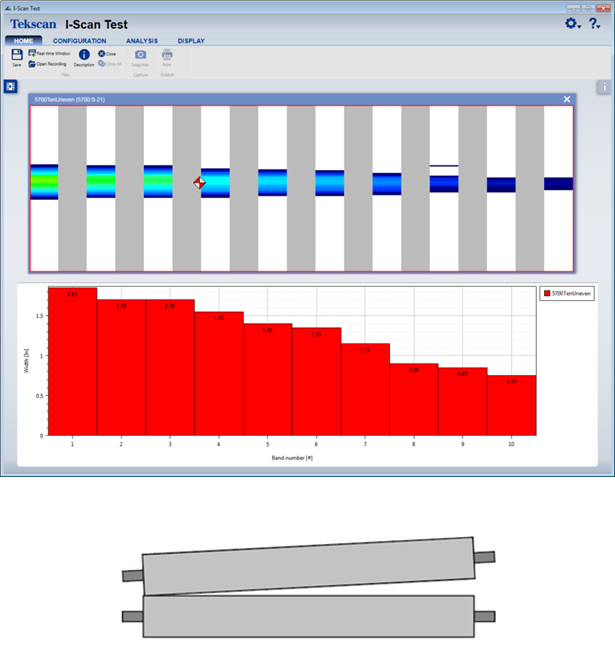Select band 4 bar labeled 1.55
The image size is (615, 658).
coord(219,373)
